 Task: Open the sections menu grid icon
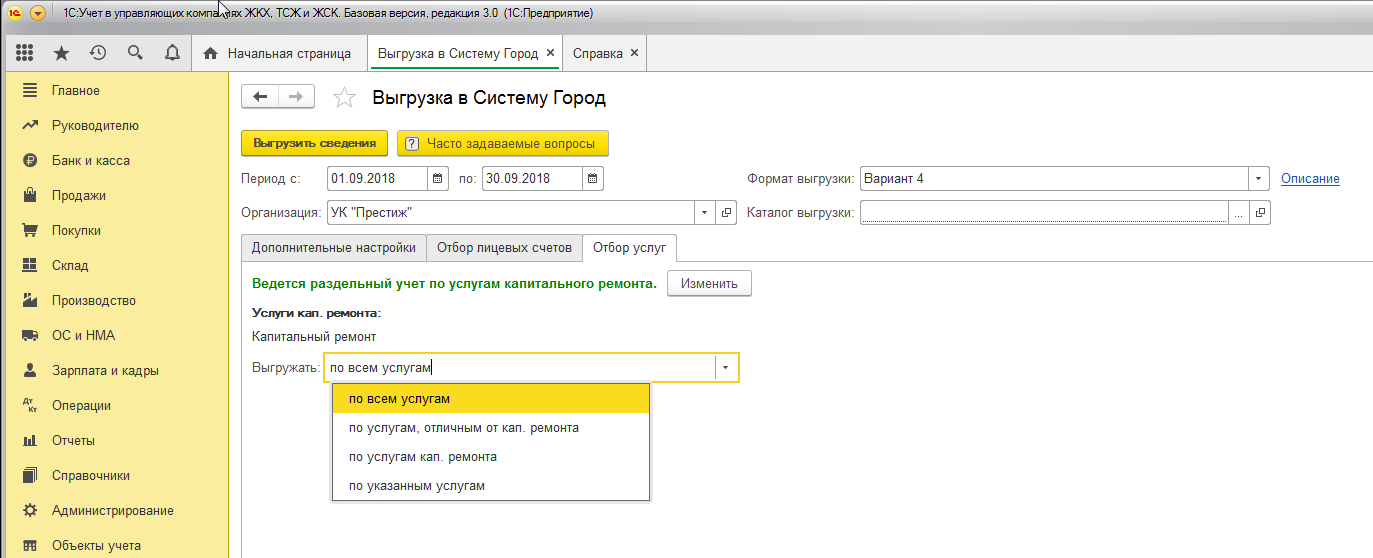(x=25, y=53)
